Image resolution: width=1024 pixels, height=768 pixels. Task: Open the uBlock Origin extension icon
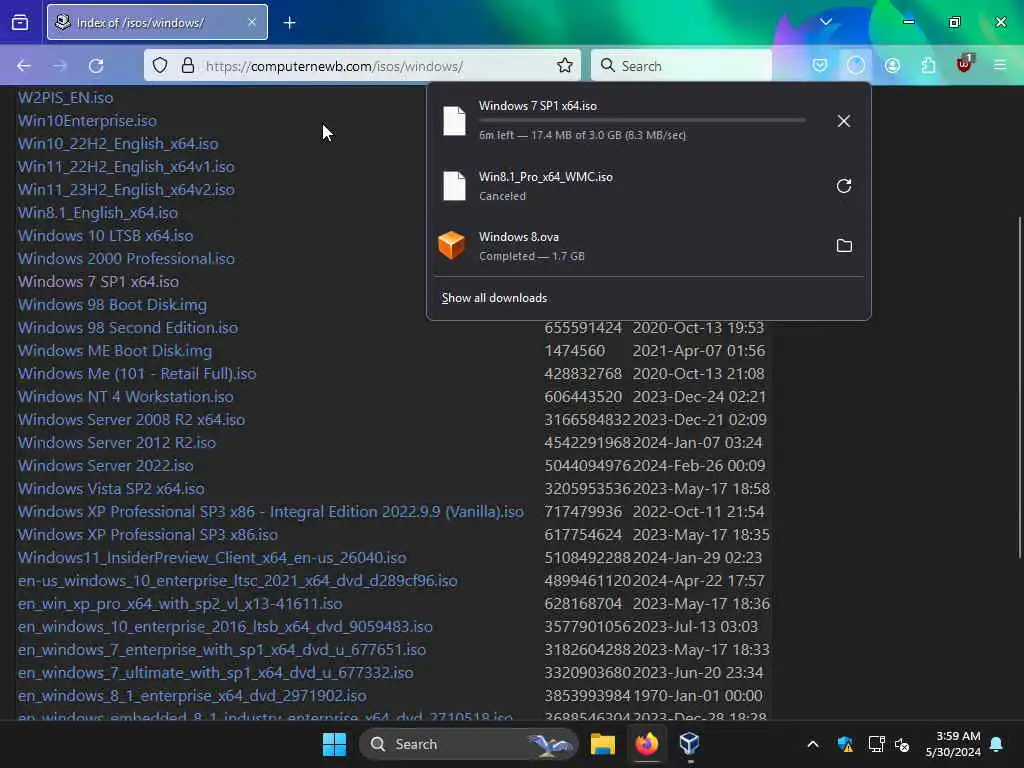click(964, 64)
